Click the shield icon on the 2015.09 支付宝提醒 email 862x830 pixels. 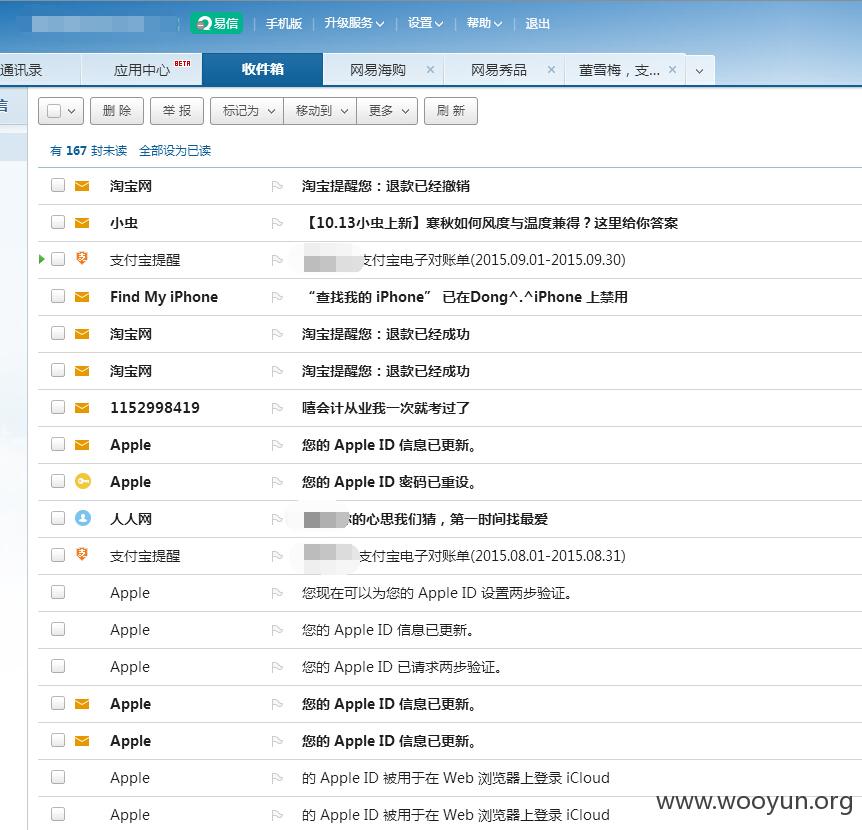click(x=82, y=258)
